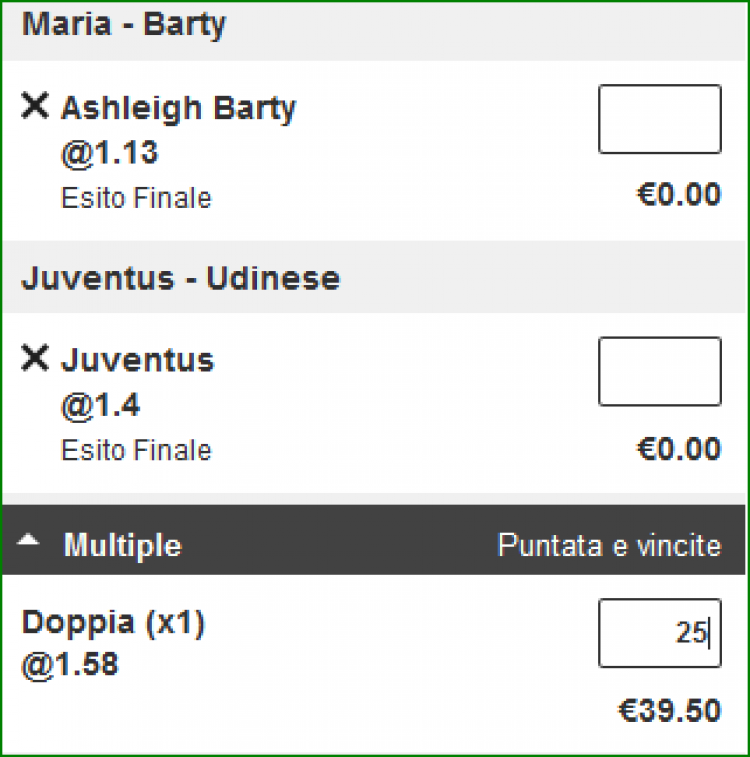The width and height of the screenshot is (750, 757).
Task: Remove the Juventus selection with X
Action: [x=35, y=359]
